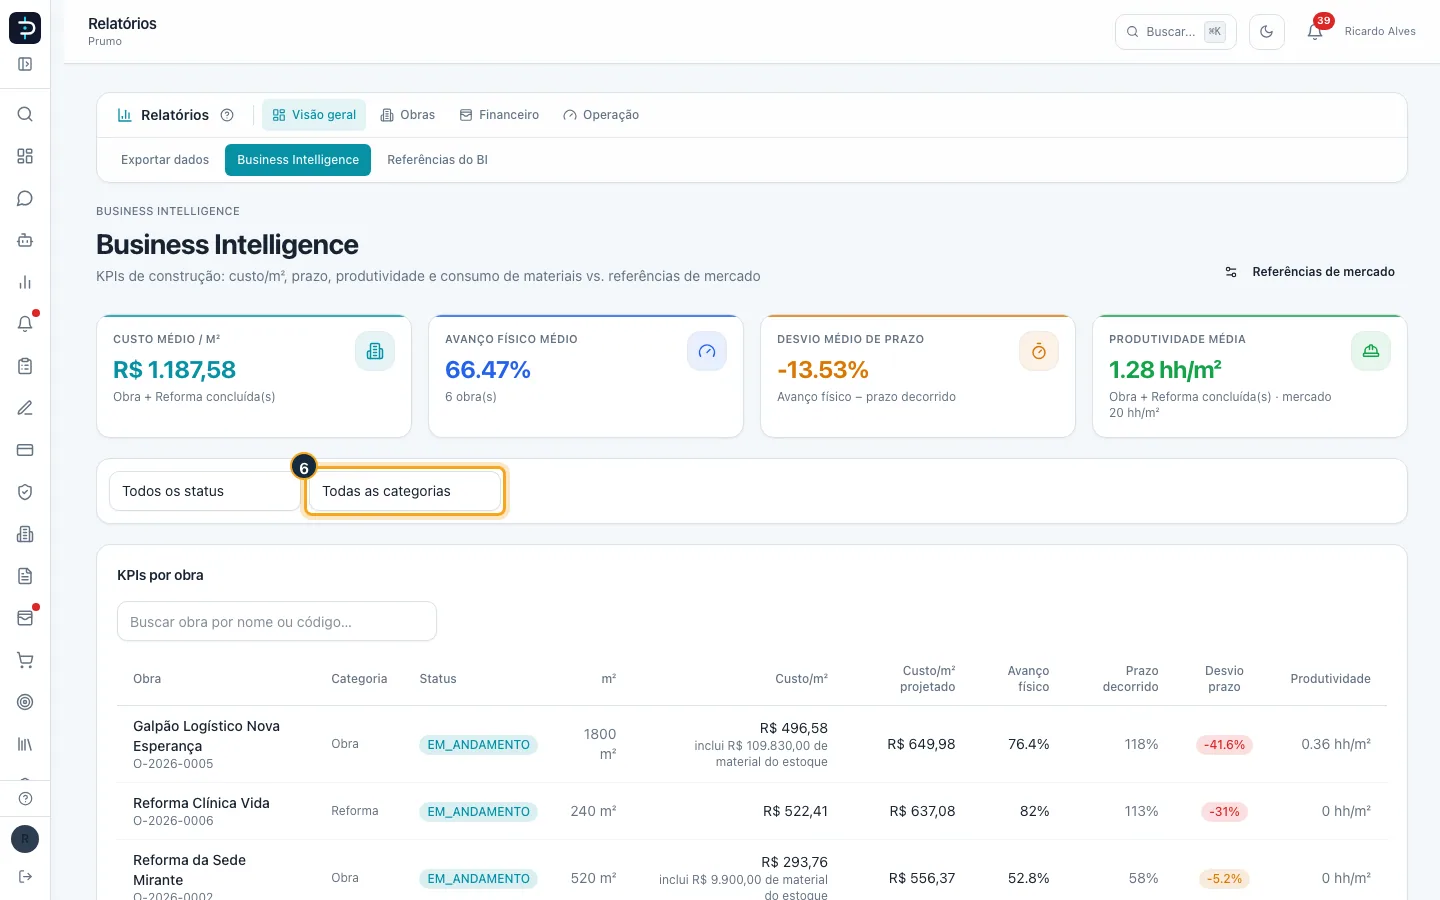This screenshot has height=900, width=1440.
Task: Open the Ricardo Alves user menu
Action: (1380, 32)
